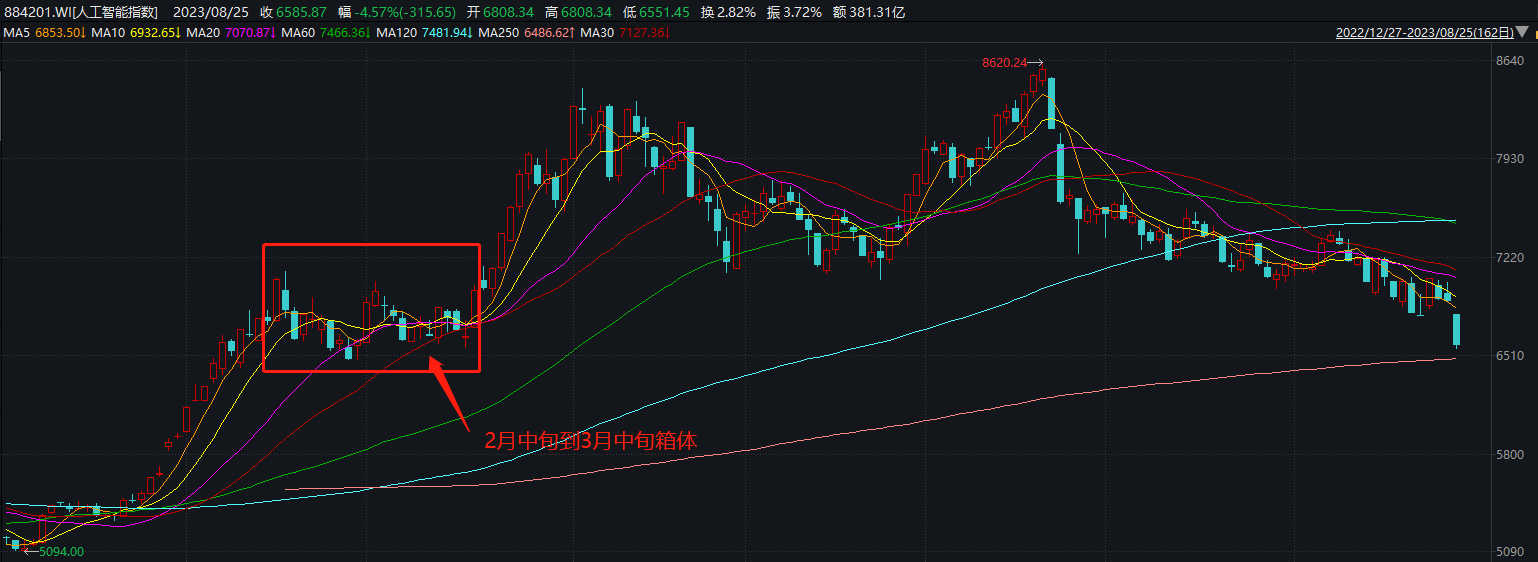Select the MA5 indicator value 6853.50
This screenshot has height=562, width=1538.
click(60, 33)
